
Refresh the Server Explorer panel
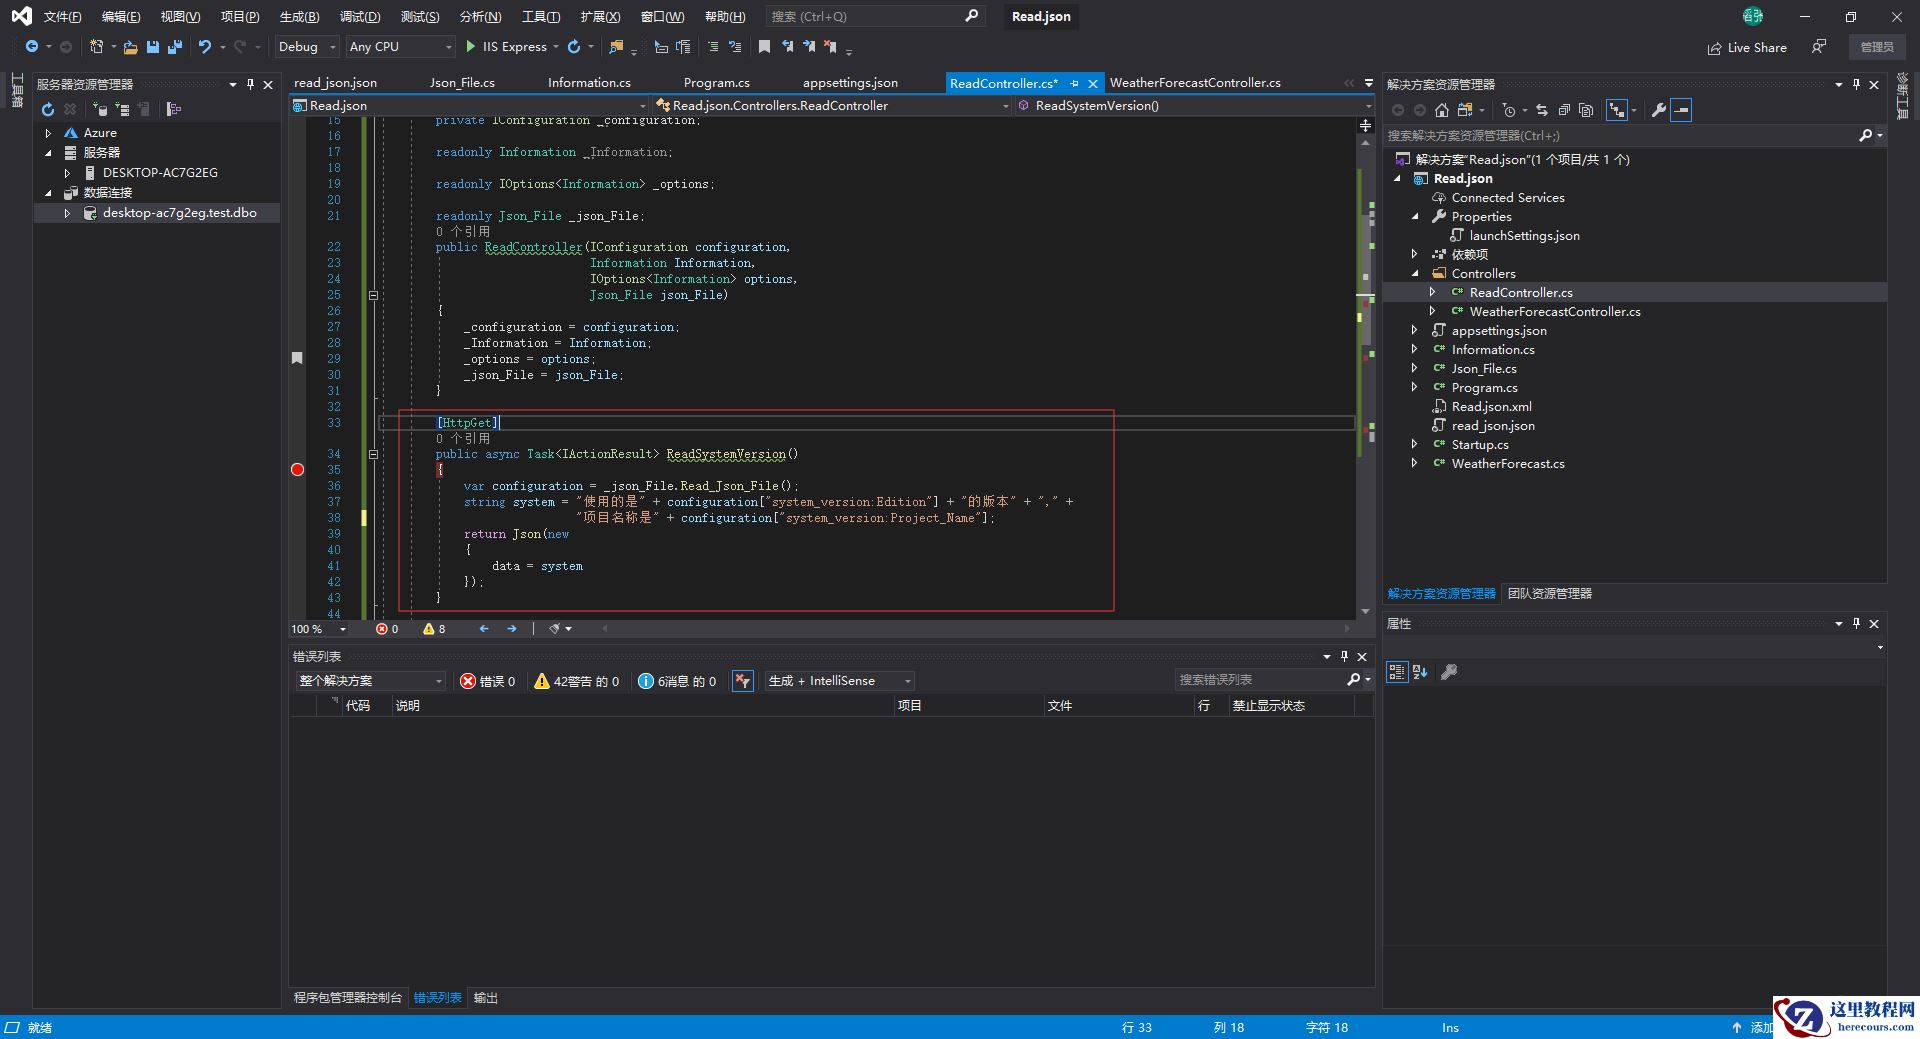pyautogui.click(x=47, y=109)
